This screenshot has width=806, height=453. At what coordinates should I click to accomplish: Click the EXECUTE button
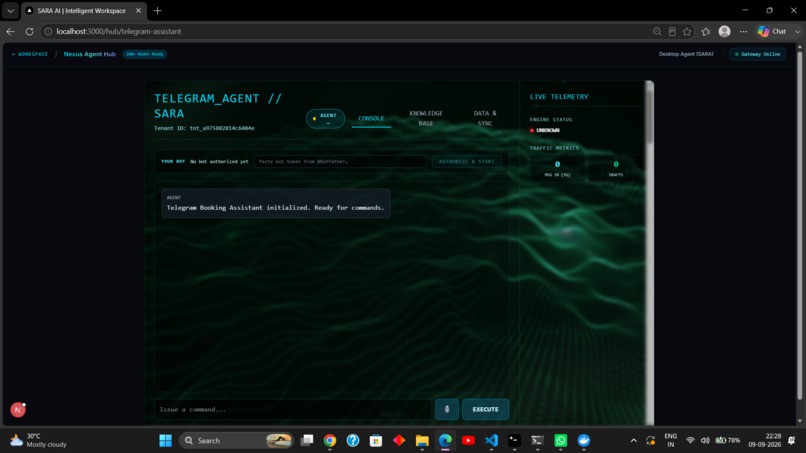click(x=485, y=409)
